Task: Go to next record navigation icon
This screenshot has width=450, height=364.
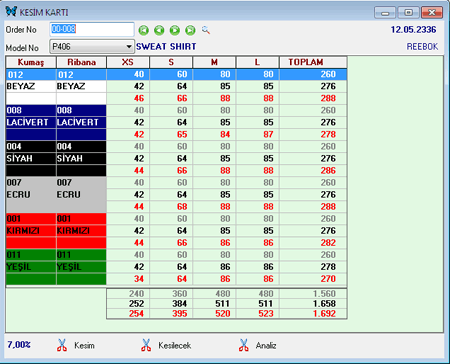Action: 175,30
